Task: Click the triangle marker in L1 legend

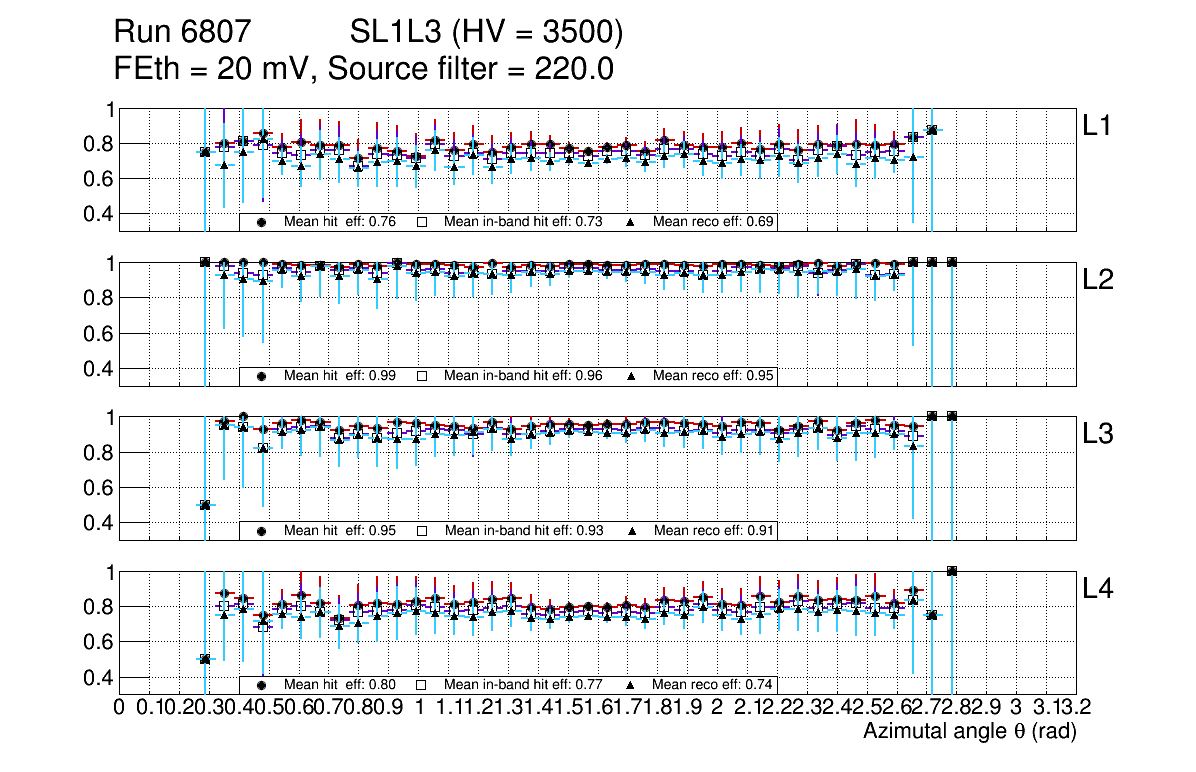Action: coord(632,222)
